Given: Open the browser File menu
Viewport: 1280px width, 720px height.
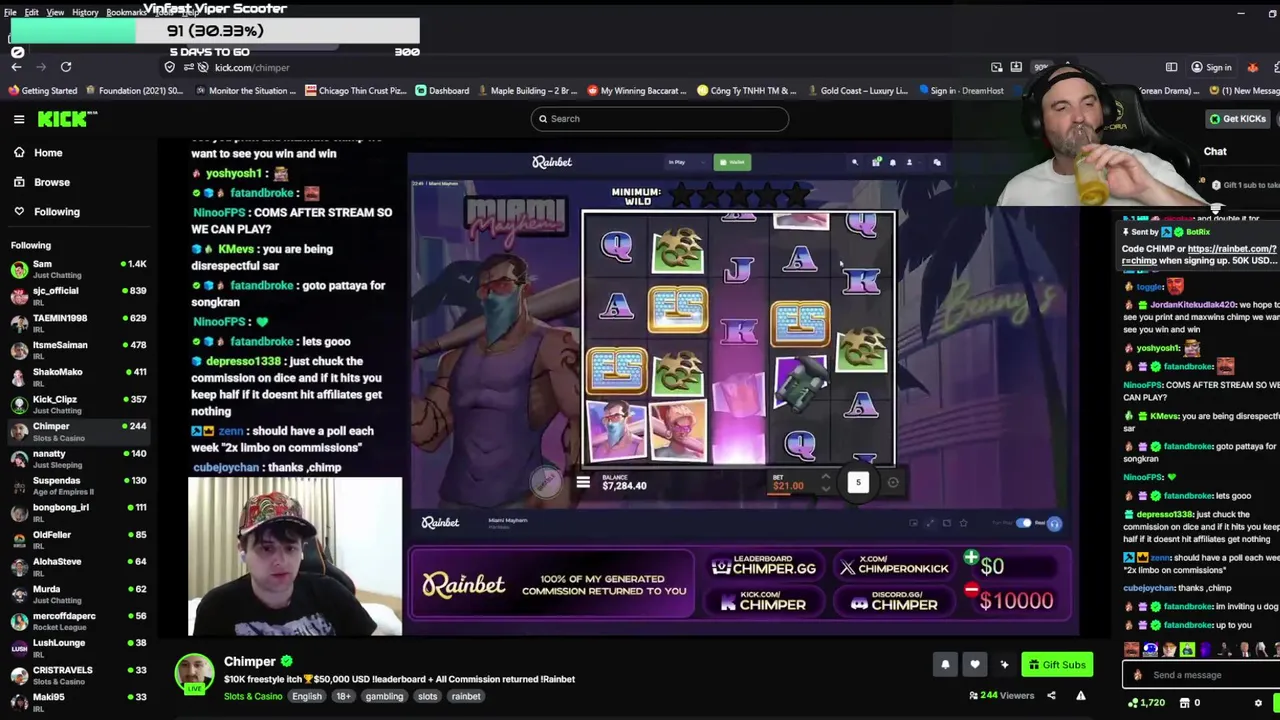Looking at the screenshot, I should pyautogui.click(x=10, y=13).
